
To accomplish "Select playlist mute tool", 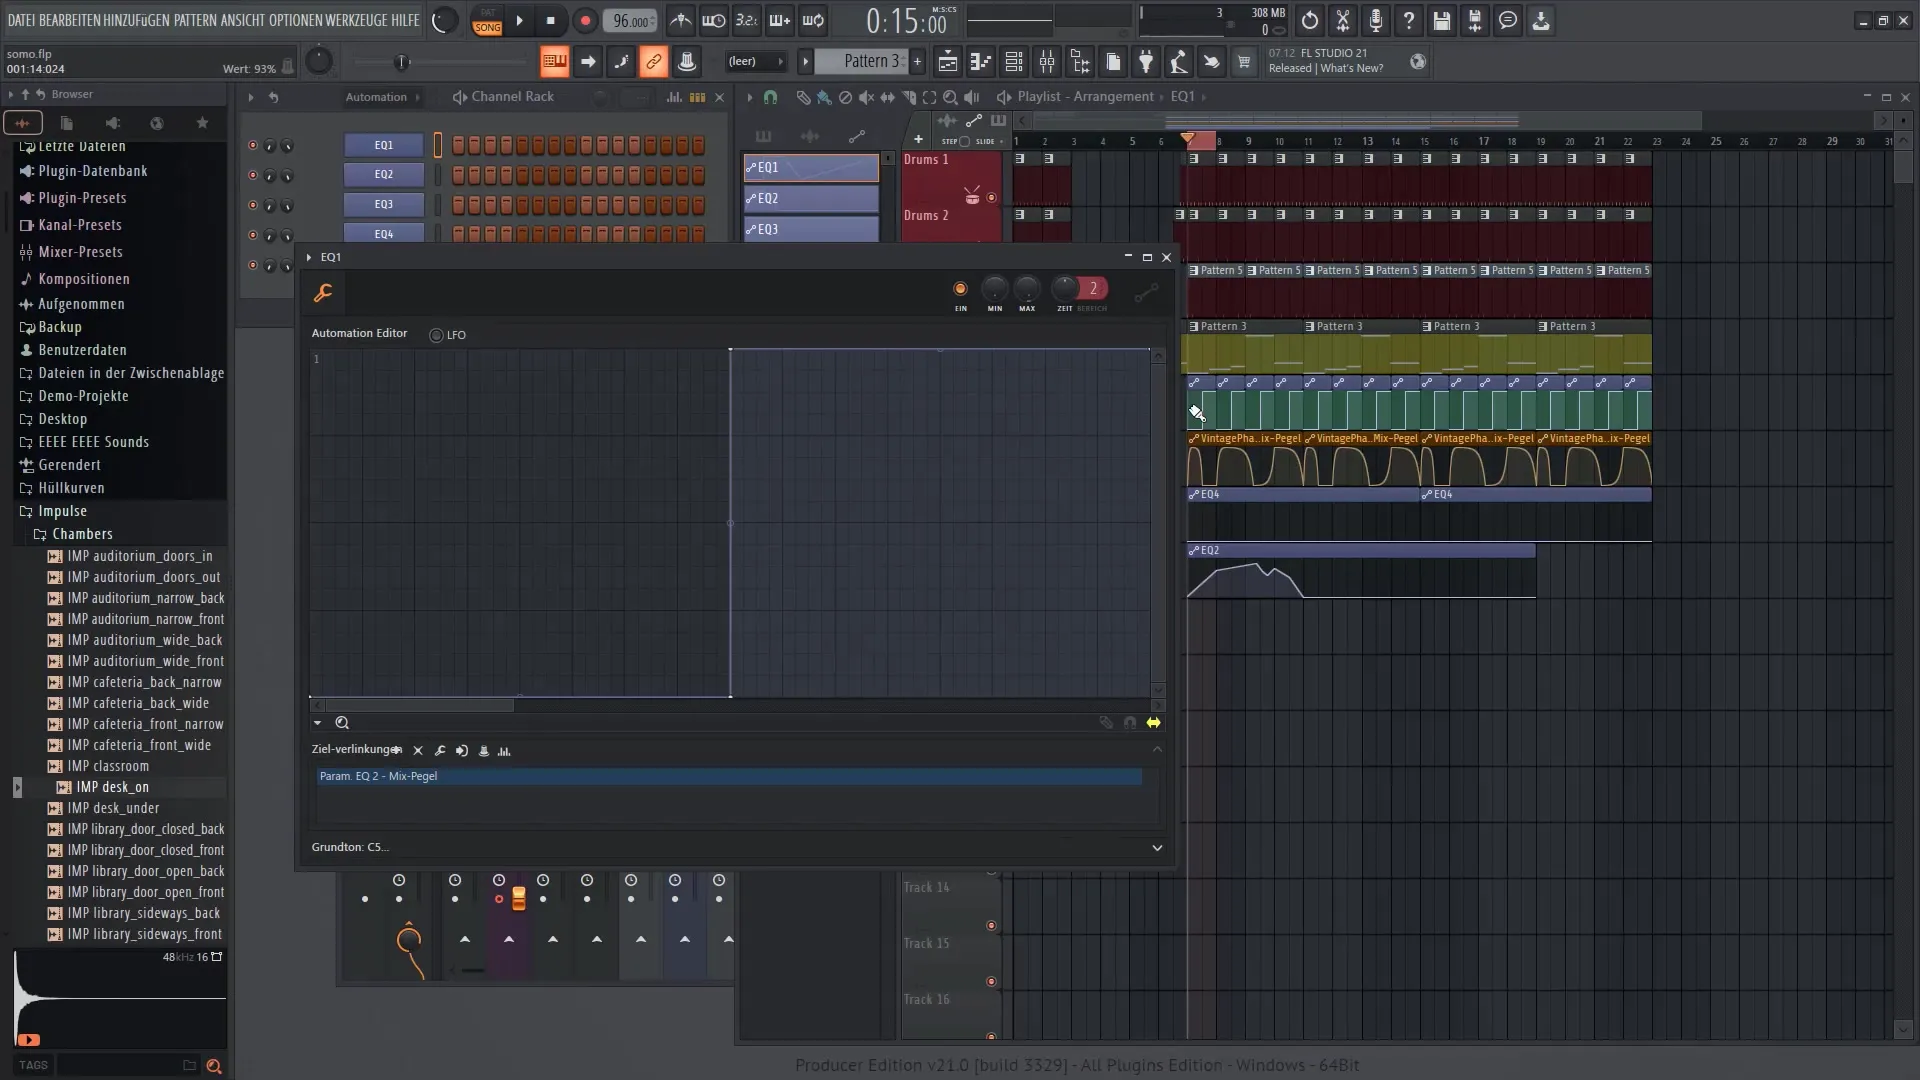I will [x=866, y=97].
